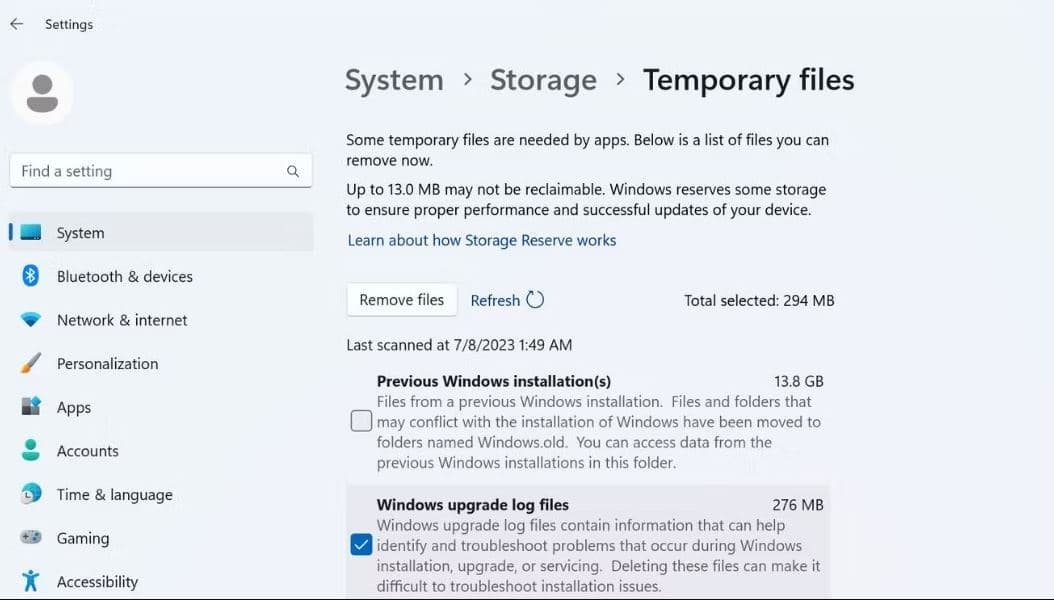Open Learn about how Storage Reserve works
The image size is (1054, 600).
point(481,240)
